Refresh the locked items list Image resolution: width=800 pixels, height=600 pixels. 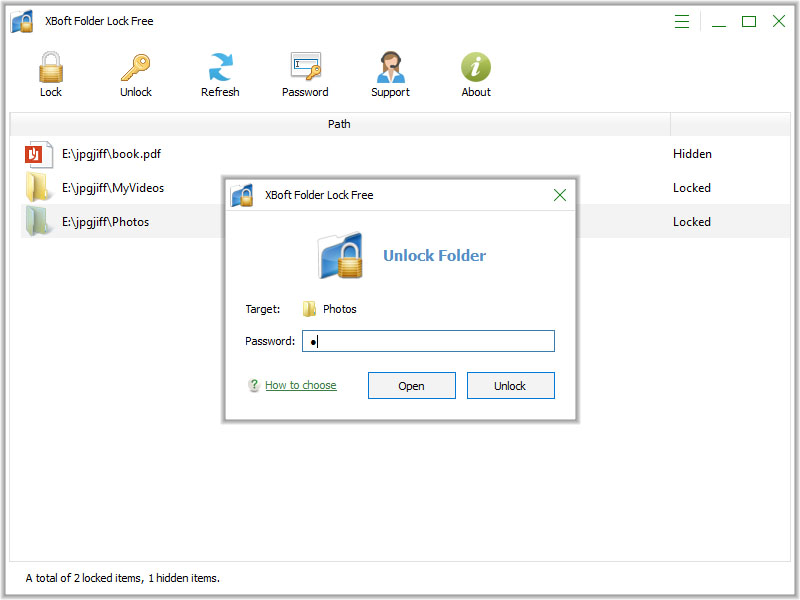220,68
